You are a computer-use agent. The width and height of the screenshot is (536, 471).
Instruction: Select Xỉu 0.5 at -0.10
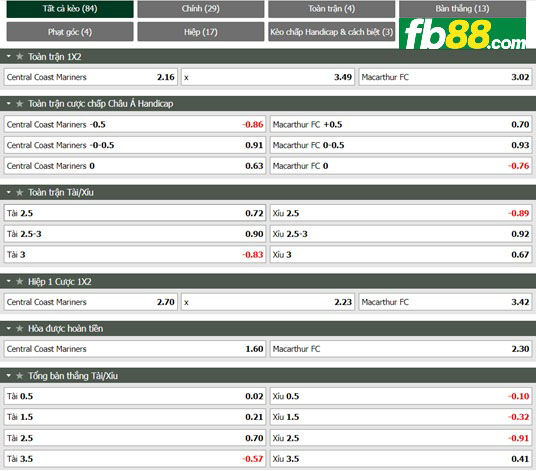(401, 396)
